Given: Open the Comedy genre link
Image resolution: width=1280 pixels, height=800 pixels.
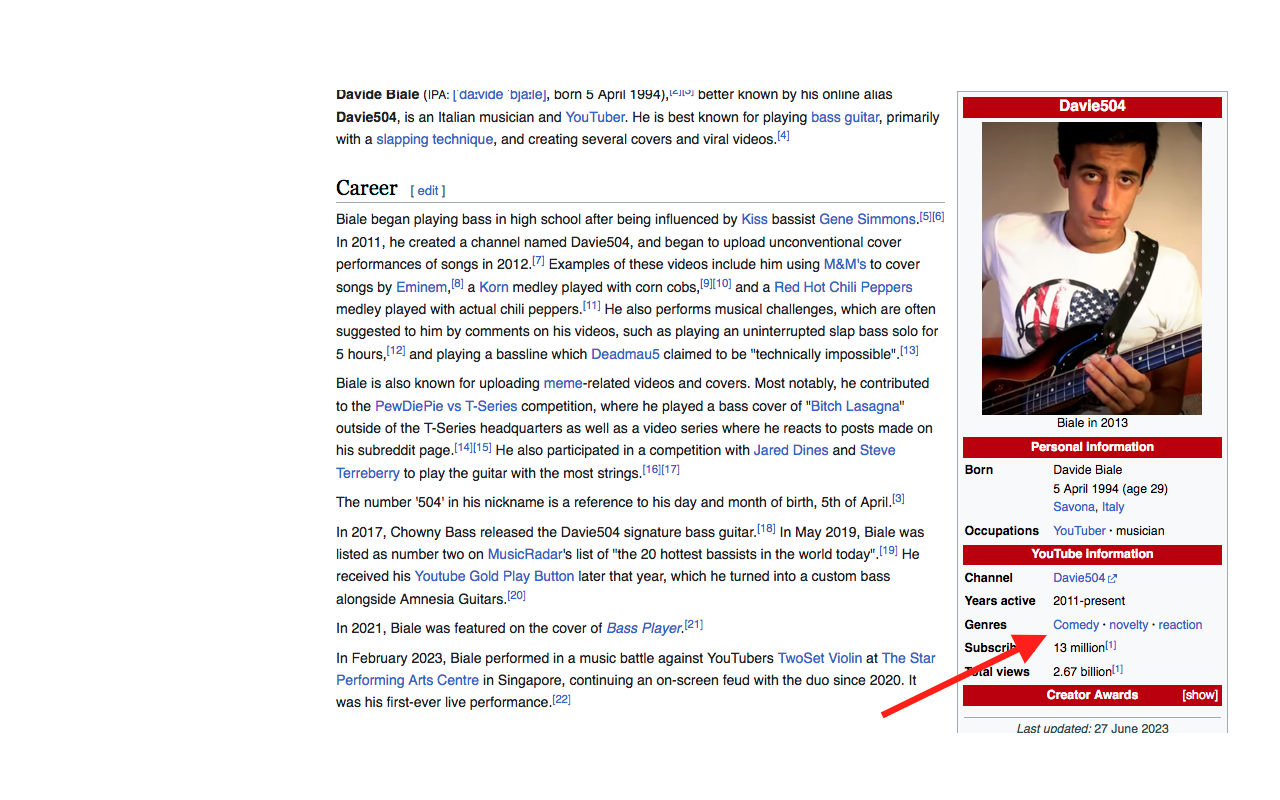Looking at the screenshot, I should 1076,625.
